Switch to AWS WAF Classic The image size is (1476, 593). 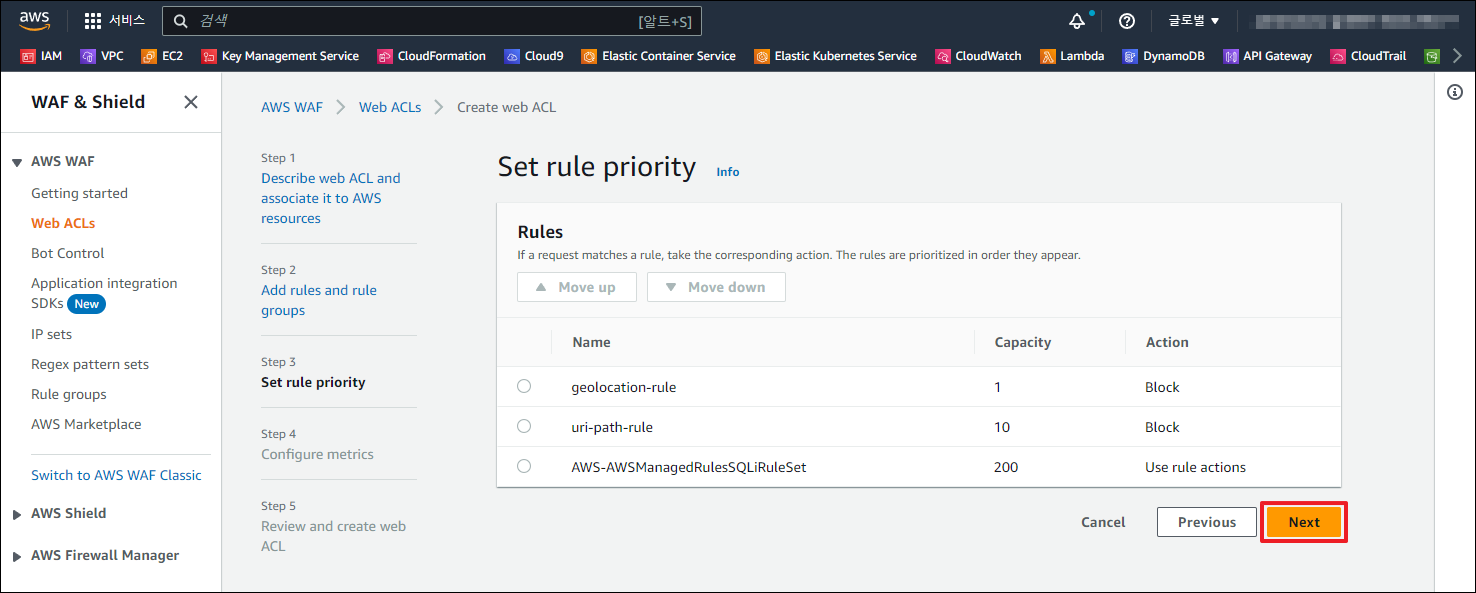tap(116, 475)
